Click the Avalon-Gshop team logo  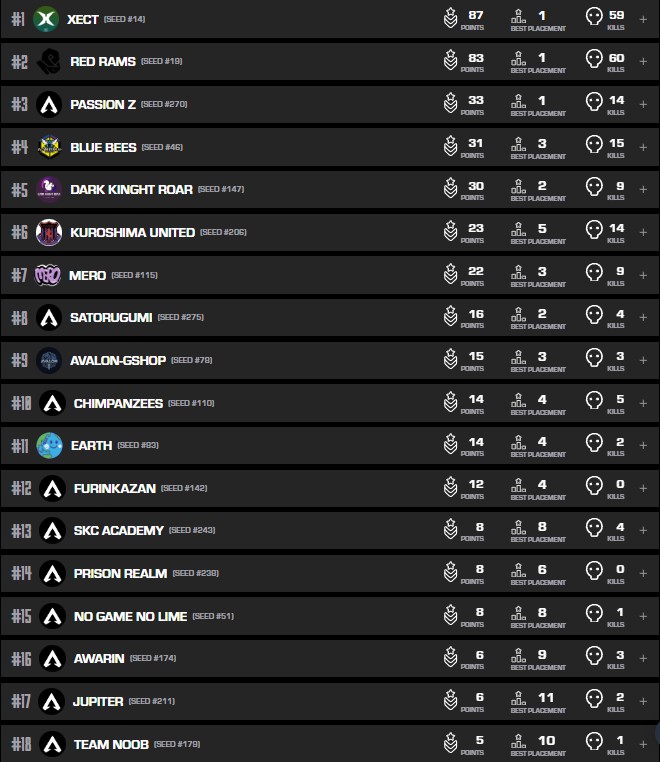tap(50, 360)
